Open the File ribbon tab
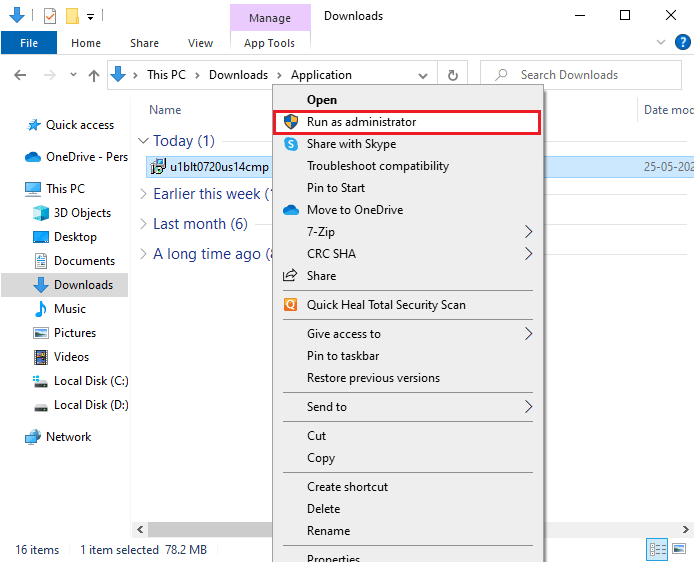Screen dimensions: 695x562 pos(29,43)
